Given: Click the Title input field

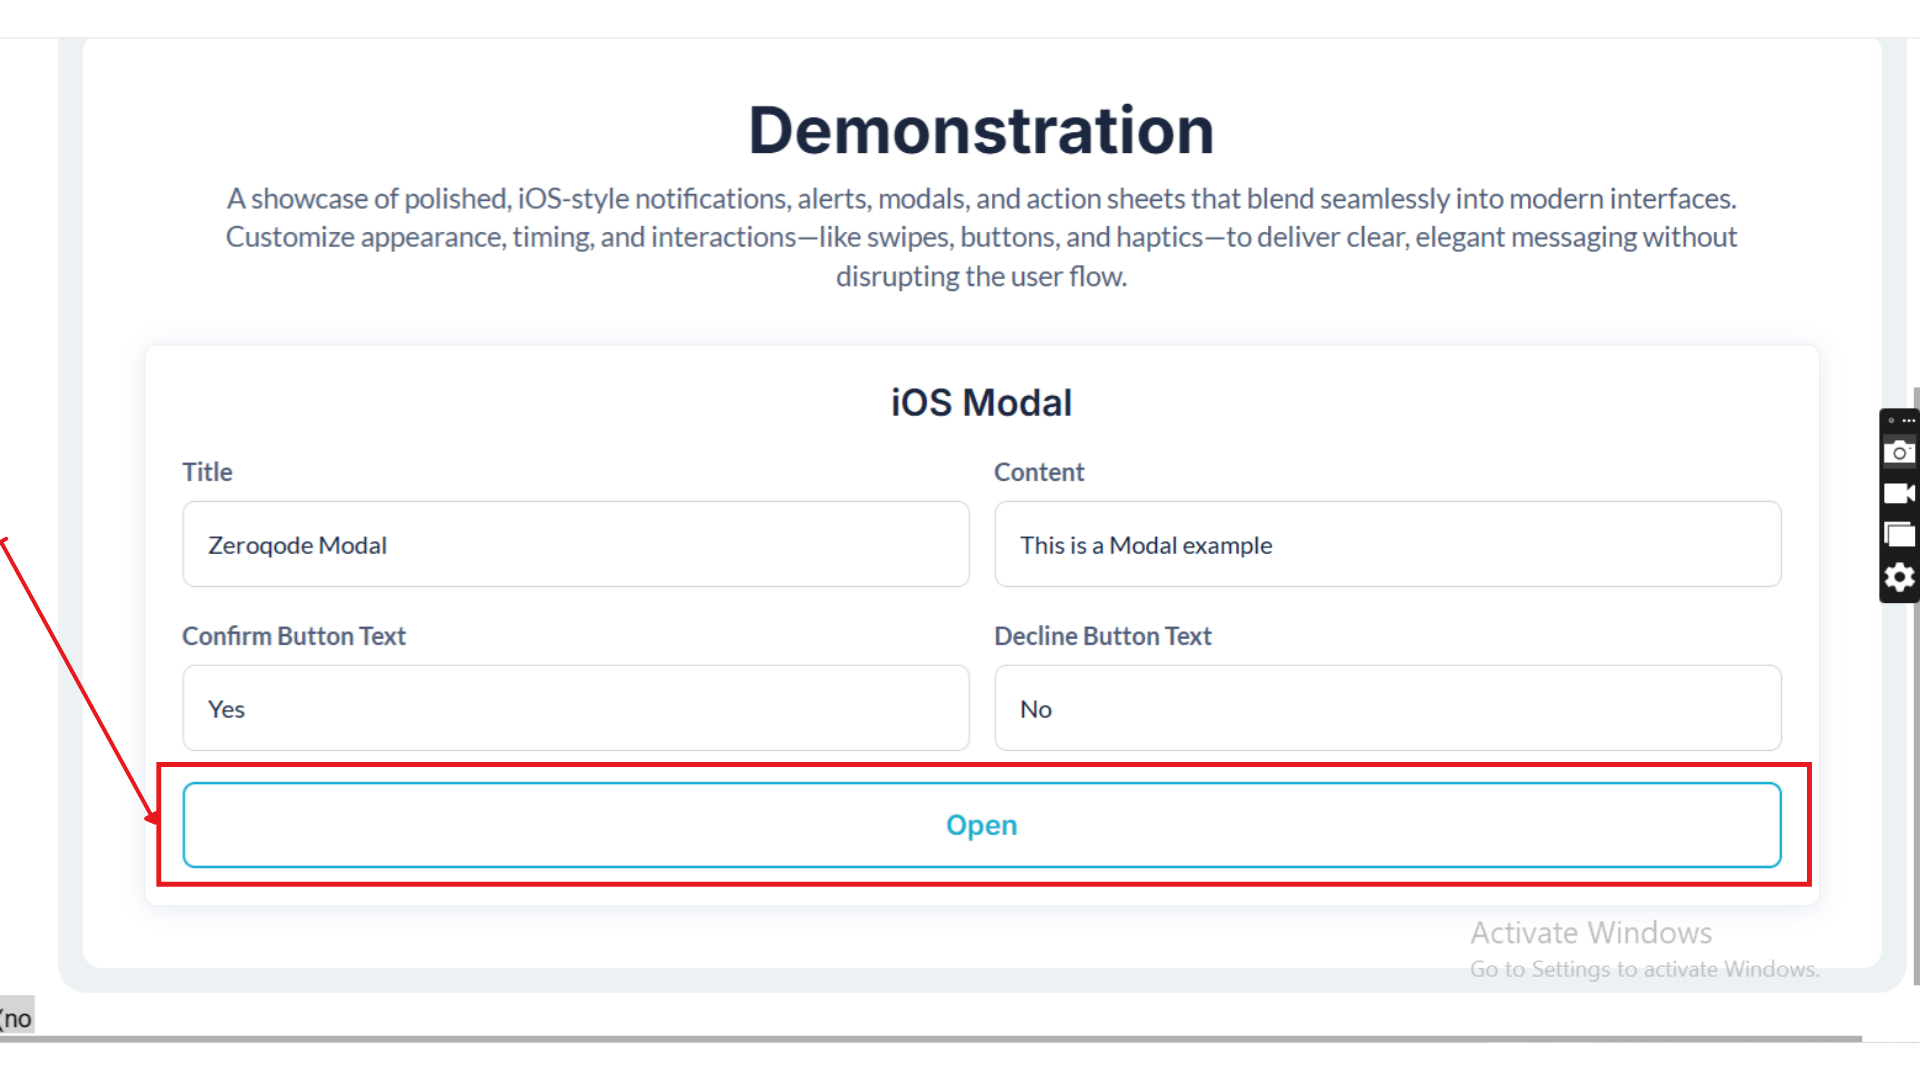Looking at the screenshot, I should click(575, 544).
